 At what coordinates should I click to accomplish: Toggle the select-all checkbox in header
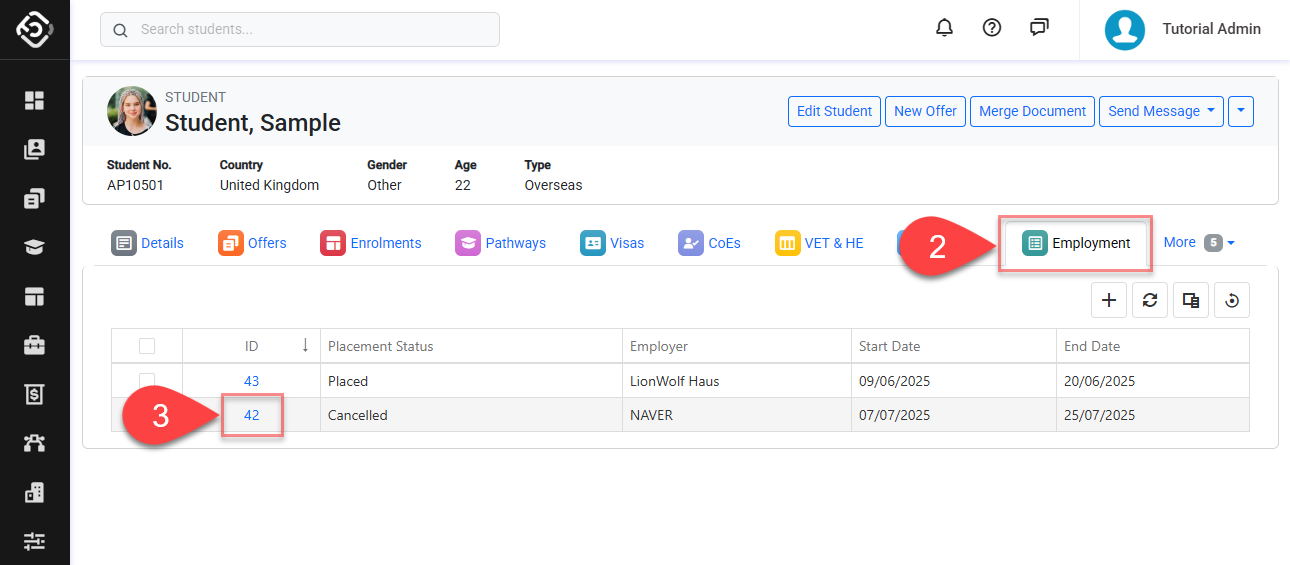(x=147, y=346)
